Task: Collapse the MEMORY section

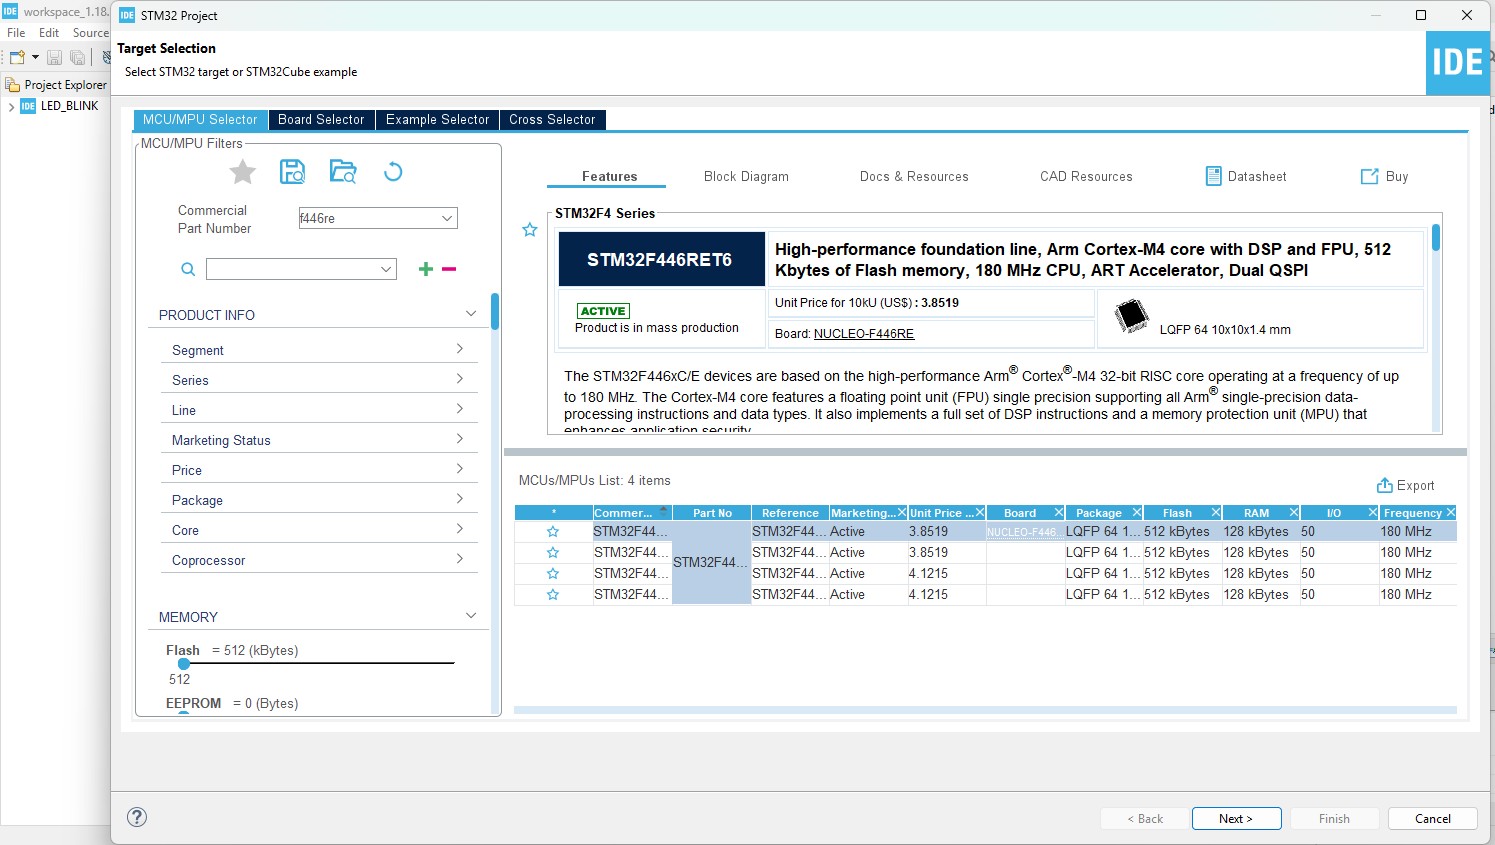Action: click(x=471, y=616)
